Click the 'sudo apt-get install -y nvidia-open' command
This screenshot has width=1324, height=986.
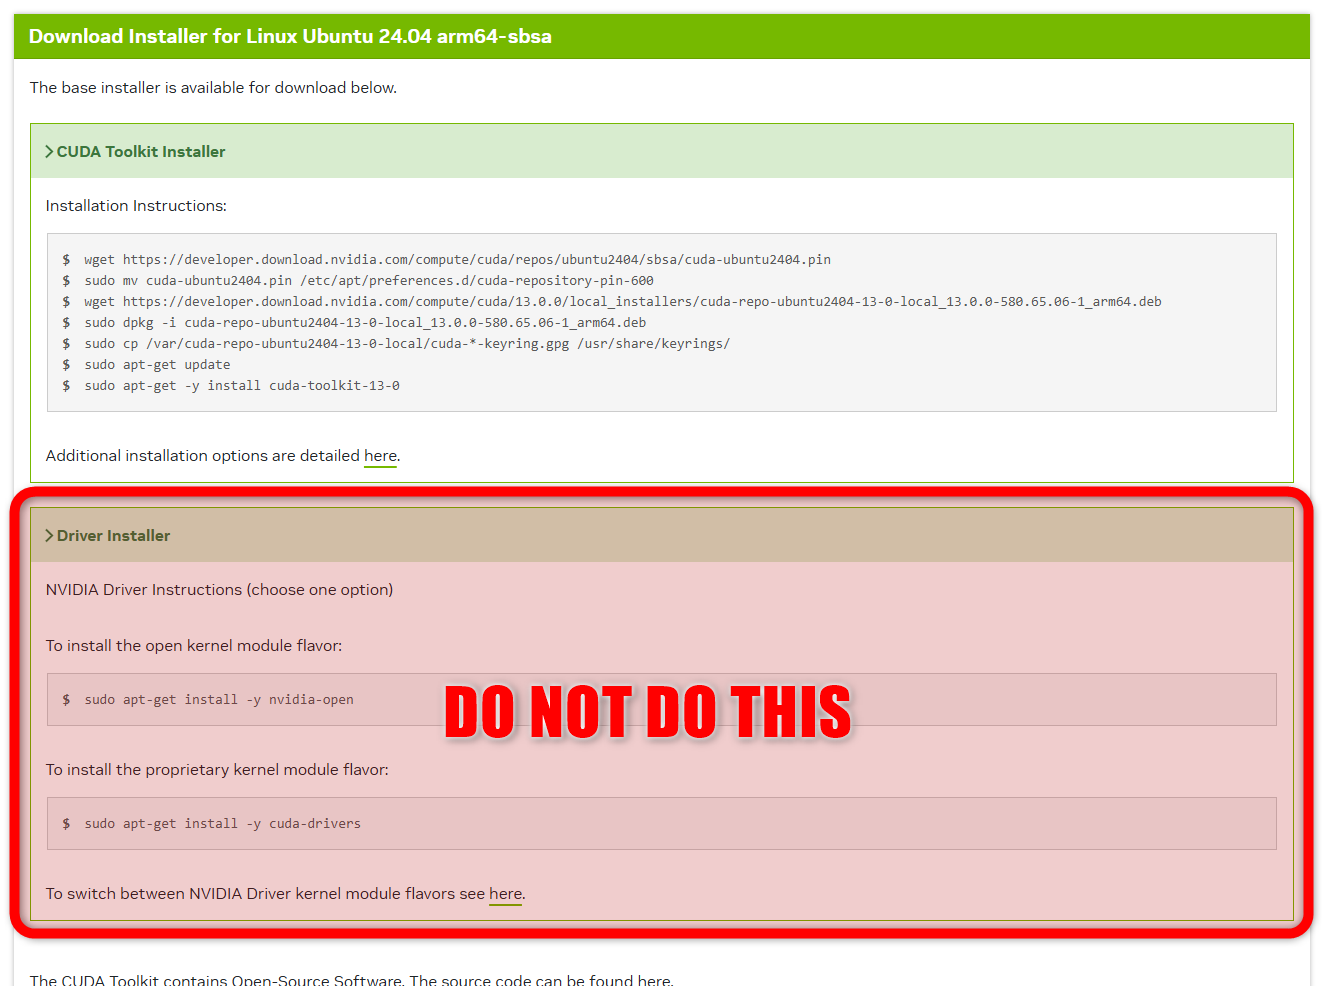point(219,700)
